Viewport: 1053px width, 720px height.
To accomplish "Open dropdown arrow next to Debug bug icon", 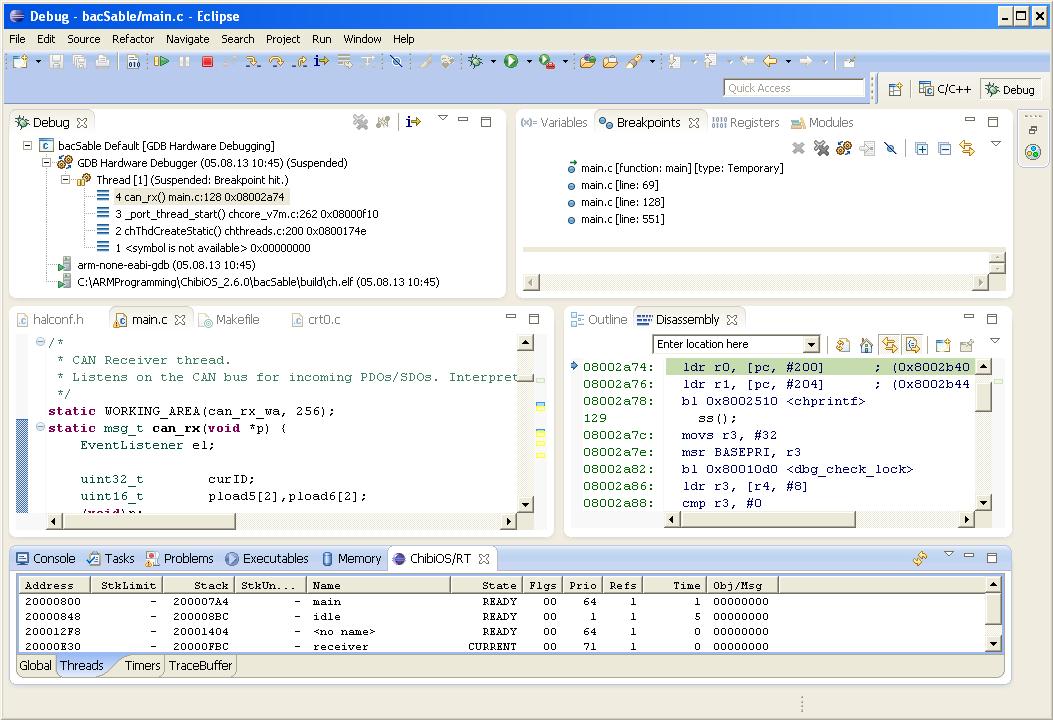I will [x=493, y=62].
